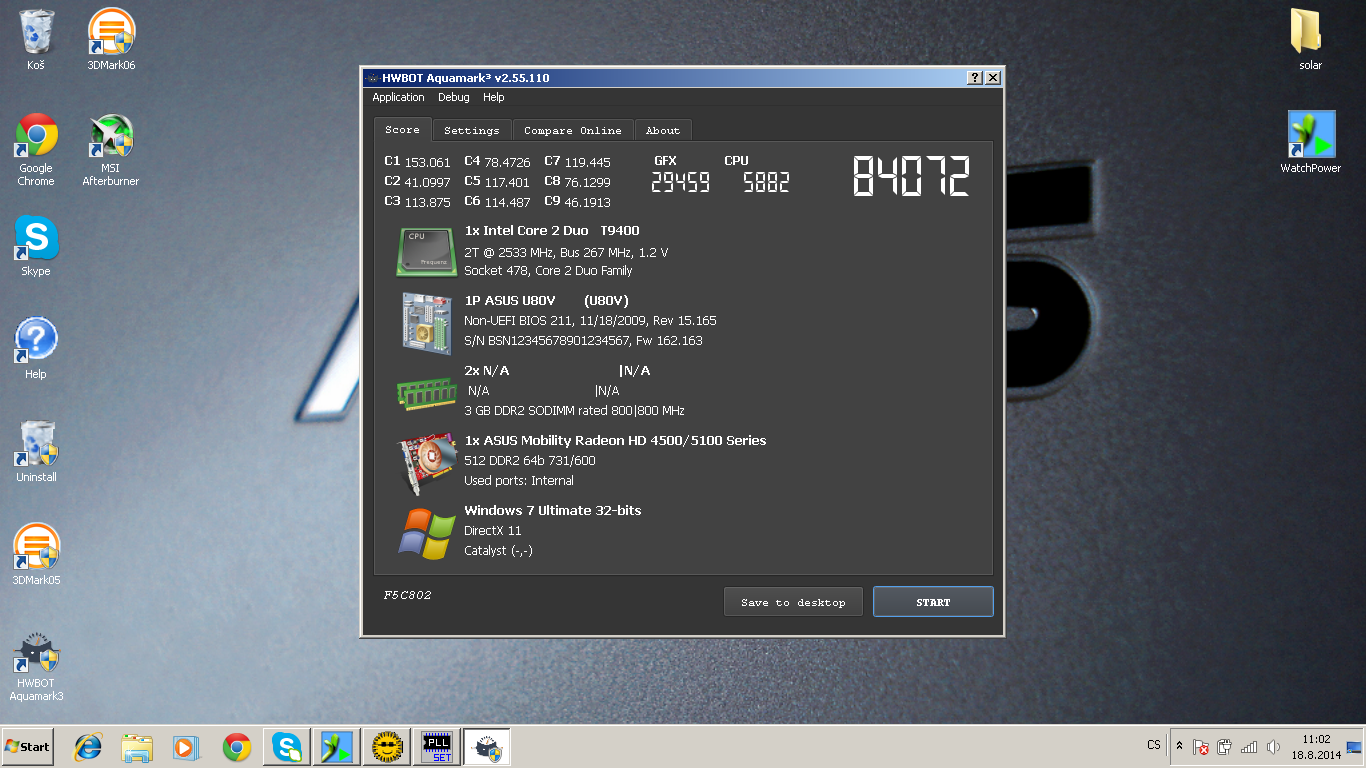Click the '512 DDR2 64b 731/600' line
1366x768 pixels.
tap(530, 461)
